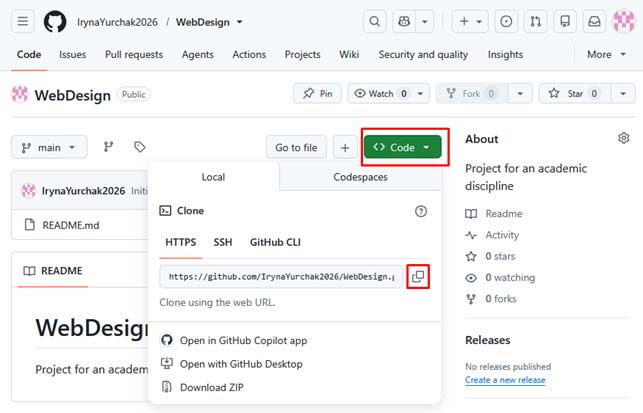Select the SSH clone option

pyautogui.click(x=223, y=242)
